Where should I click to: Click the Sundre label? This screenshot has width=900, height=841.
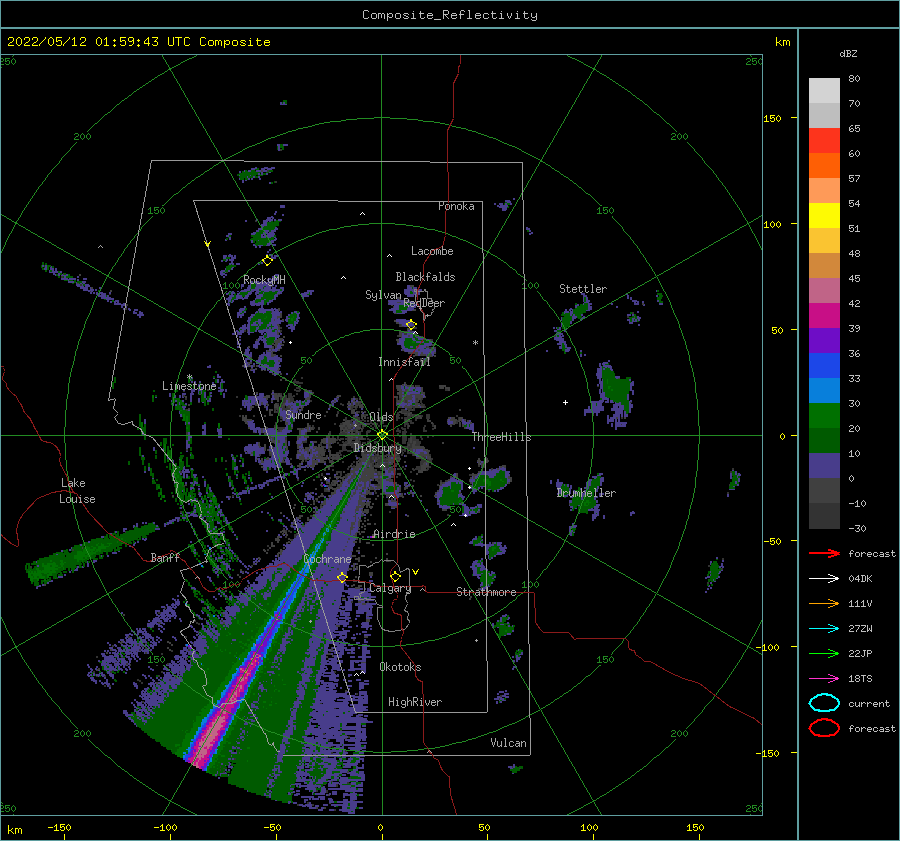coord(303,414)
